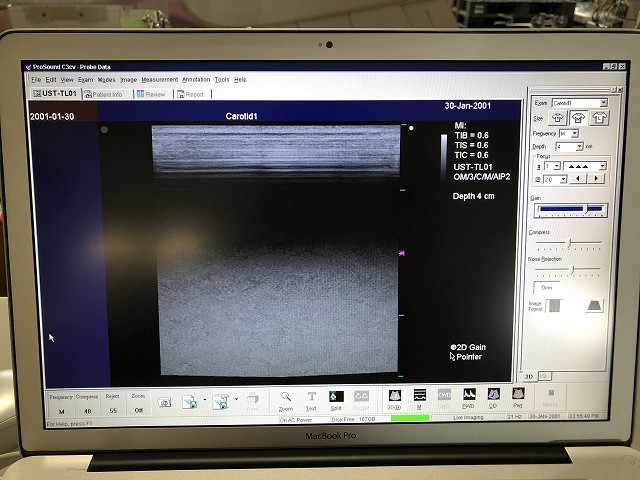Open the Frequency dropdown in side panel

pos(569,133)
